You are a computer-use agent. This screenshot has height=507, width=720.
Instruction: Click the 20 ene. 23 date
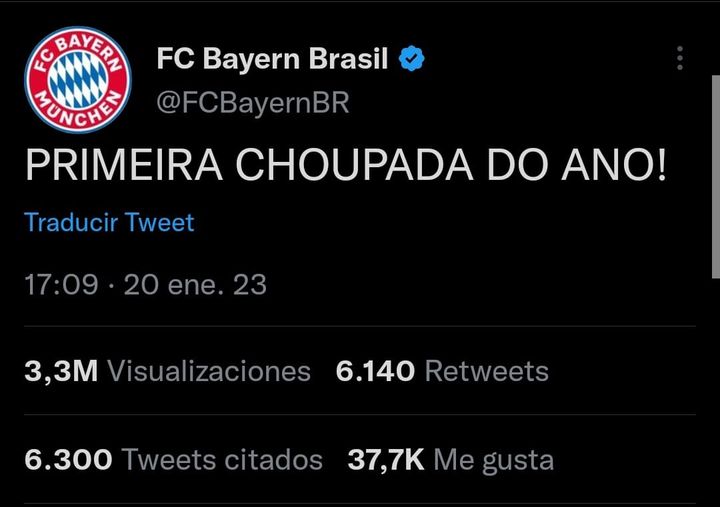195,284
